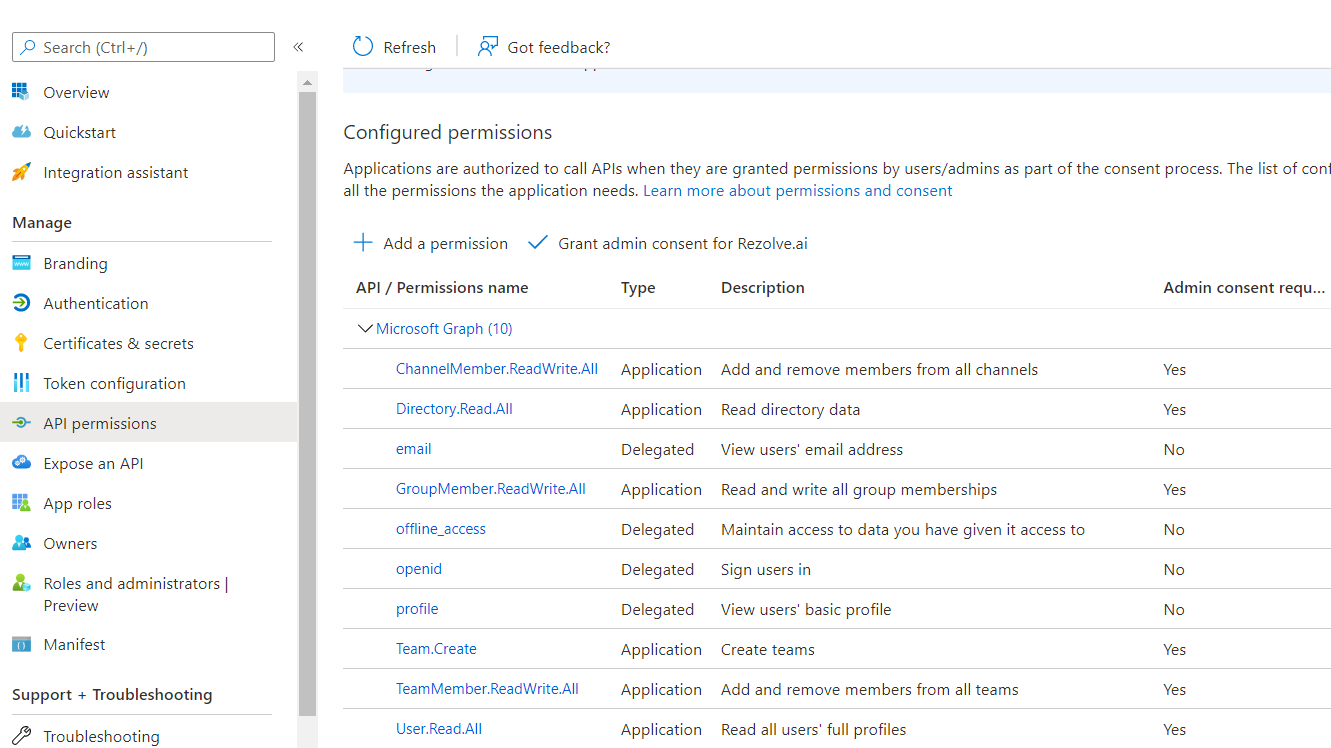Click the Configured permissions heading

(x=447, y=132)
